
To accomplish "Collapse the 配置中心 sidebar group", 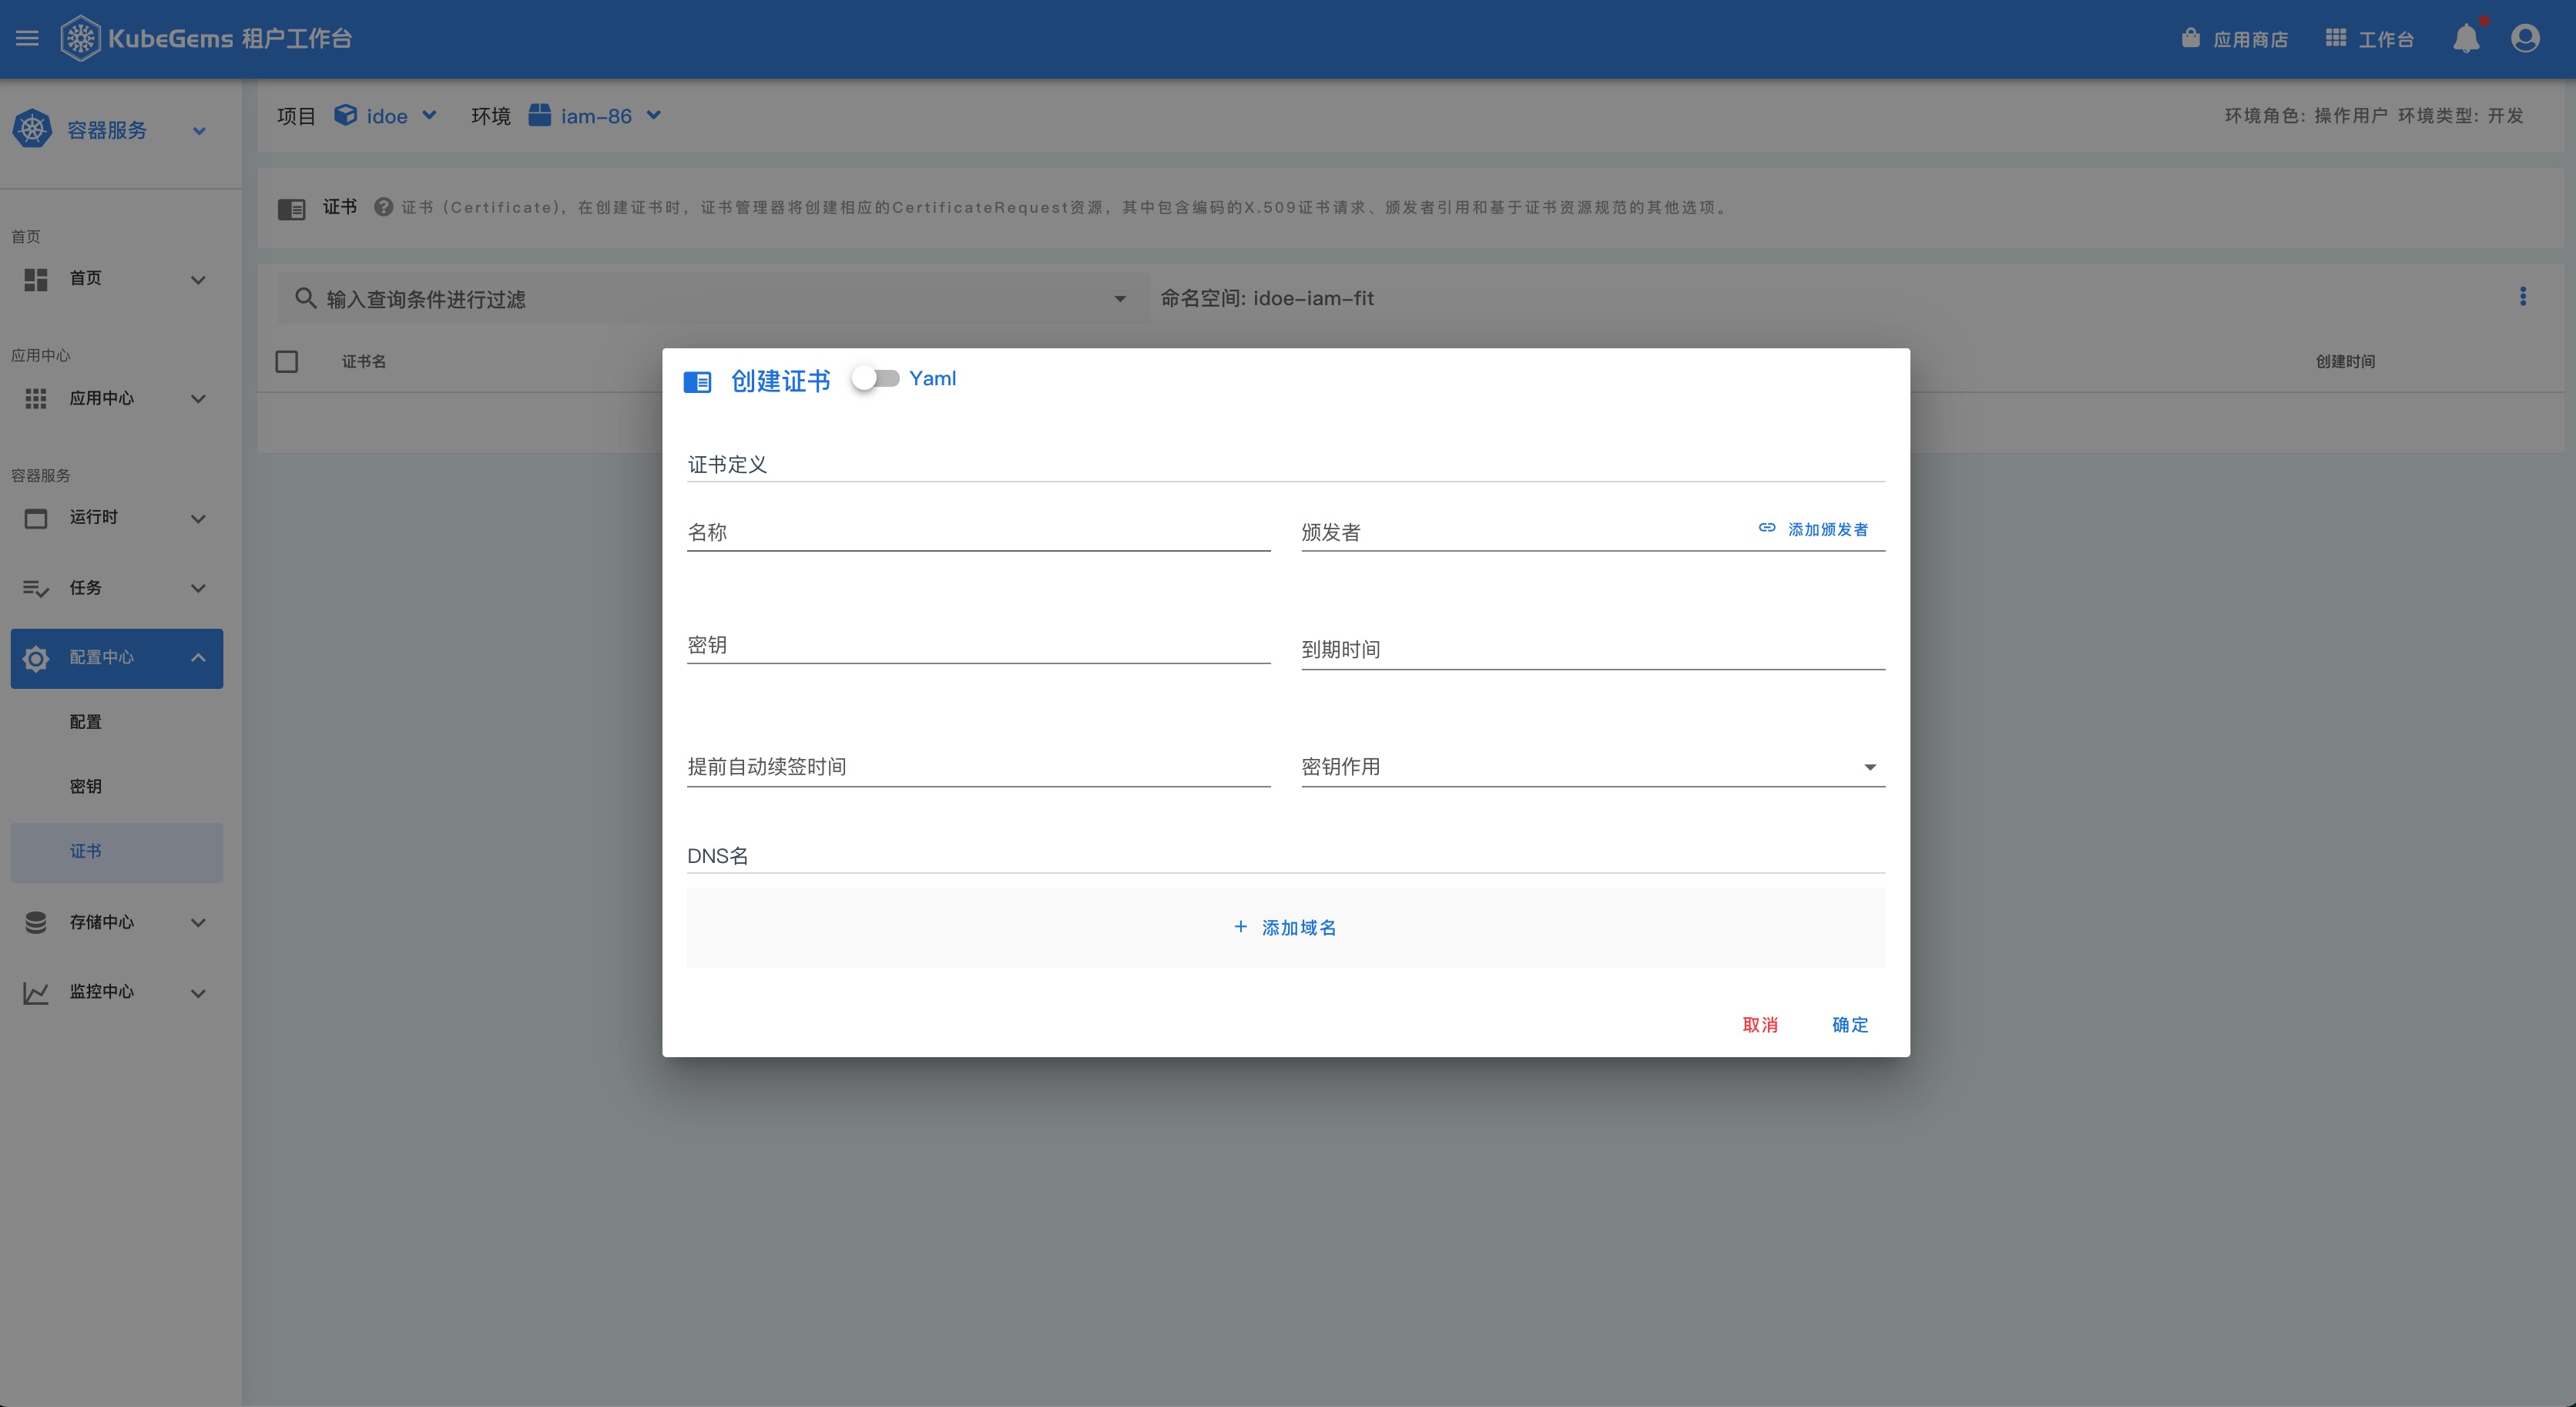I will 198,658.
